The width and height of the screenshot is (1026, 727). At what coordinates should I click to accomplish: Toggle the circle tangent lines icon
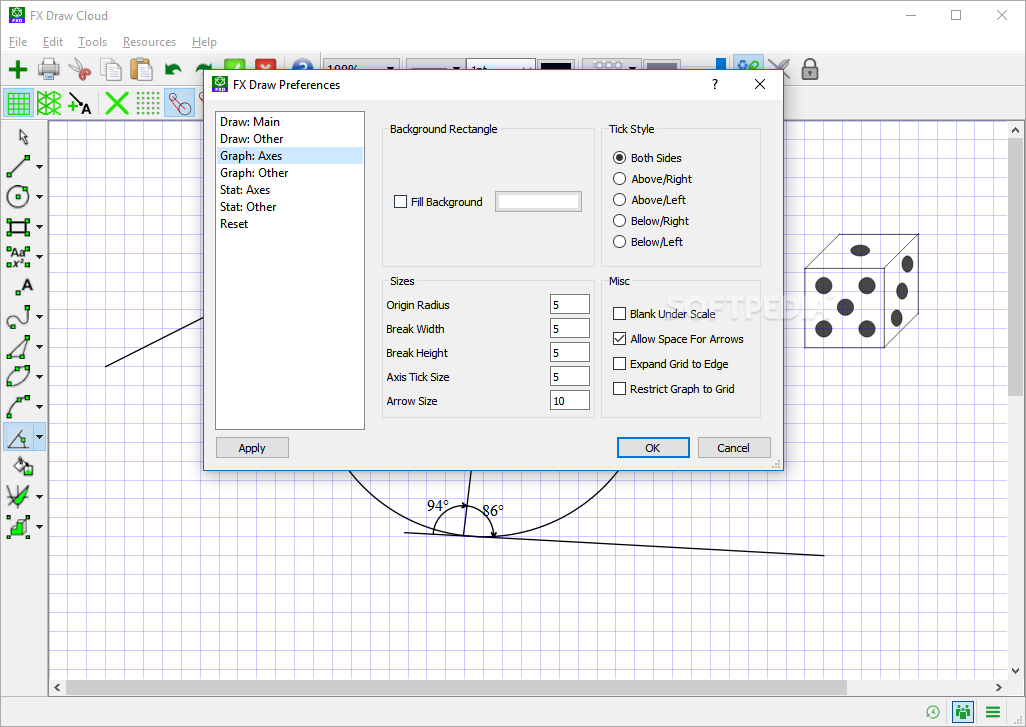click(179, 103)
